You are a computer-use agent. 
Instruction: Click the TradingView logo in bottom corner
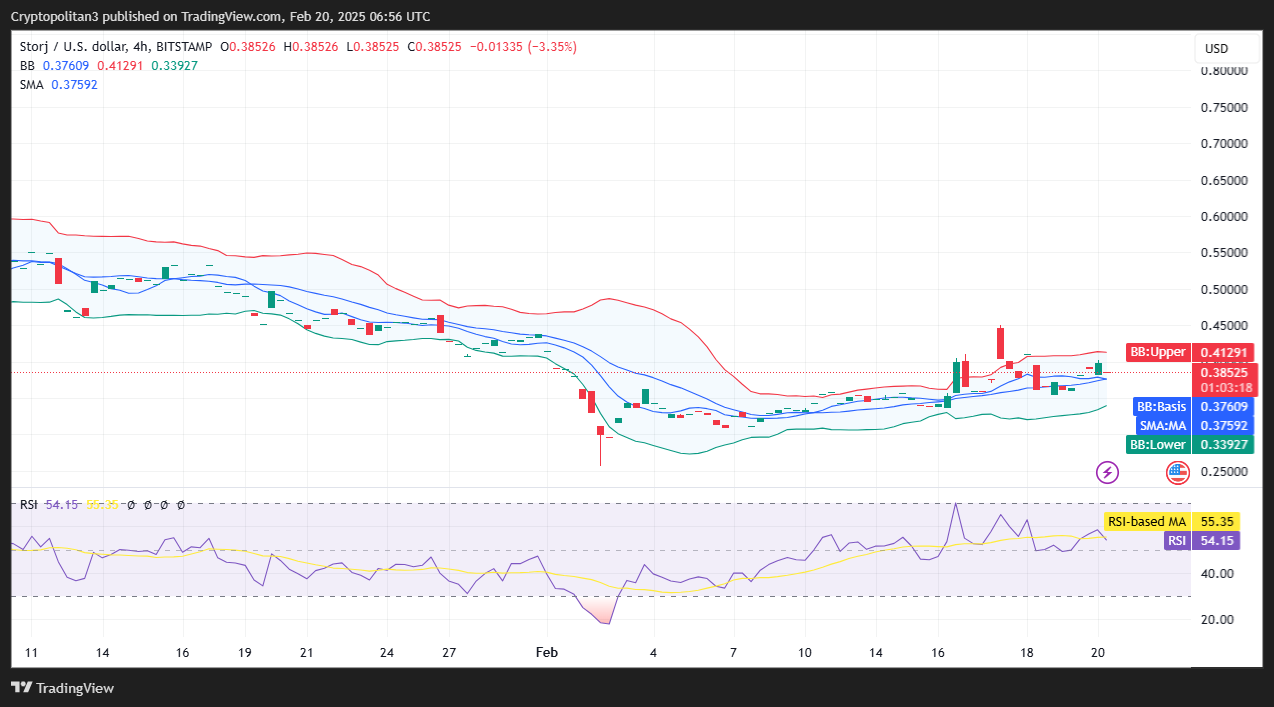click(63, 688)
